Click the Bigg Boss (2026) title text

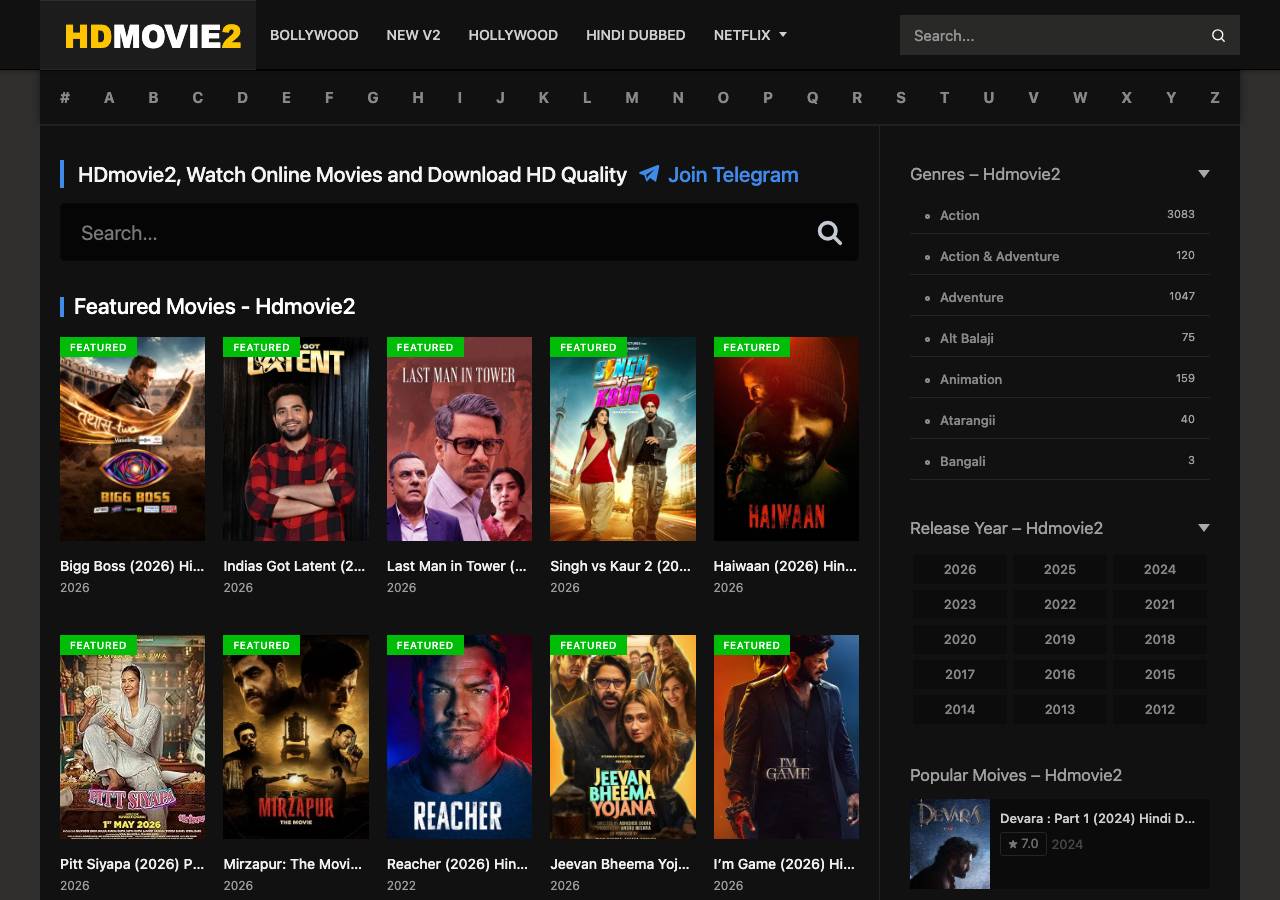click(132, 566)
